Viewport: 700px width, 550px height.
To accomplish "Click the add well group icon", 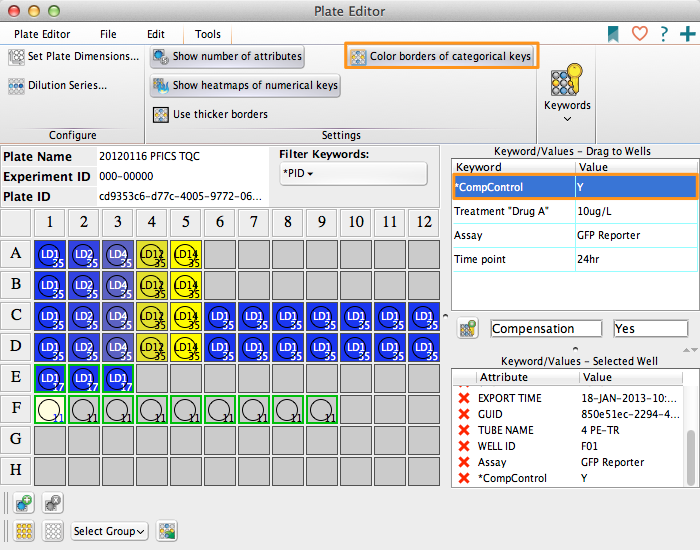I will pos(23,503).
